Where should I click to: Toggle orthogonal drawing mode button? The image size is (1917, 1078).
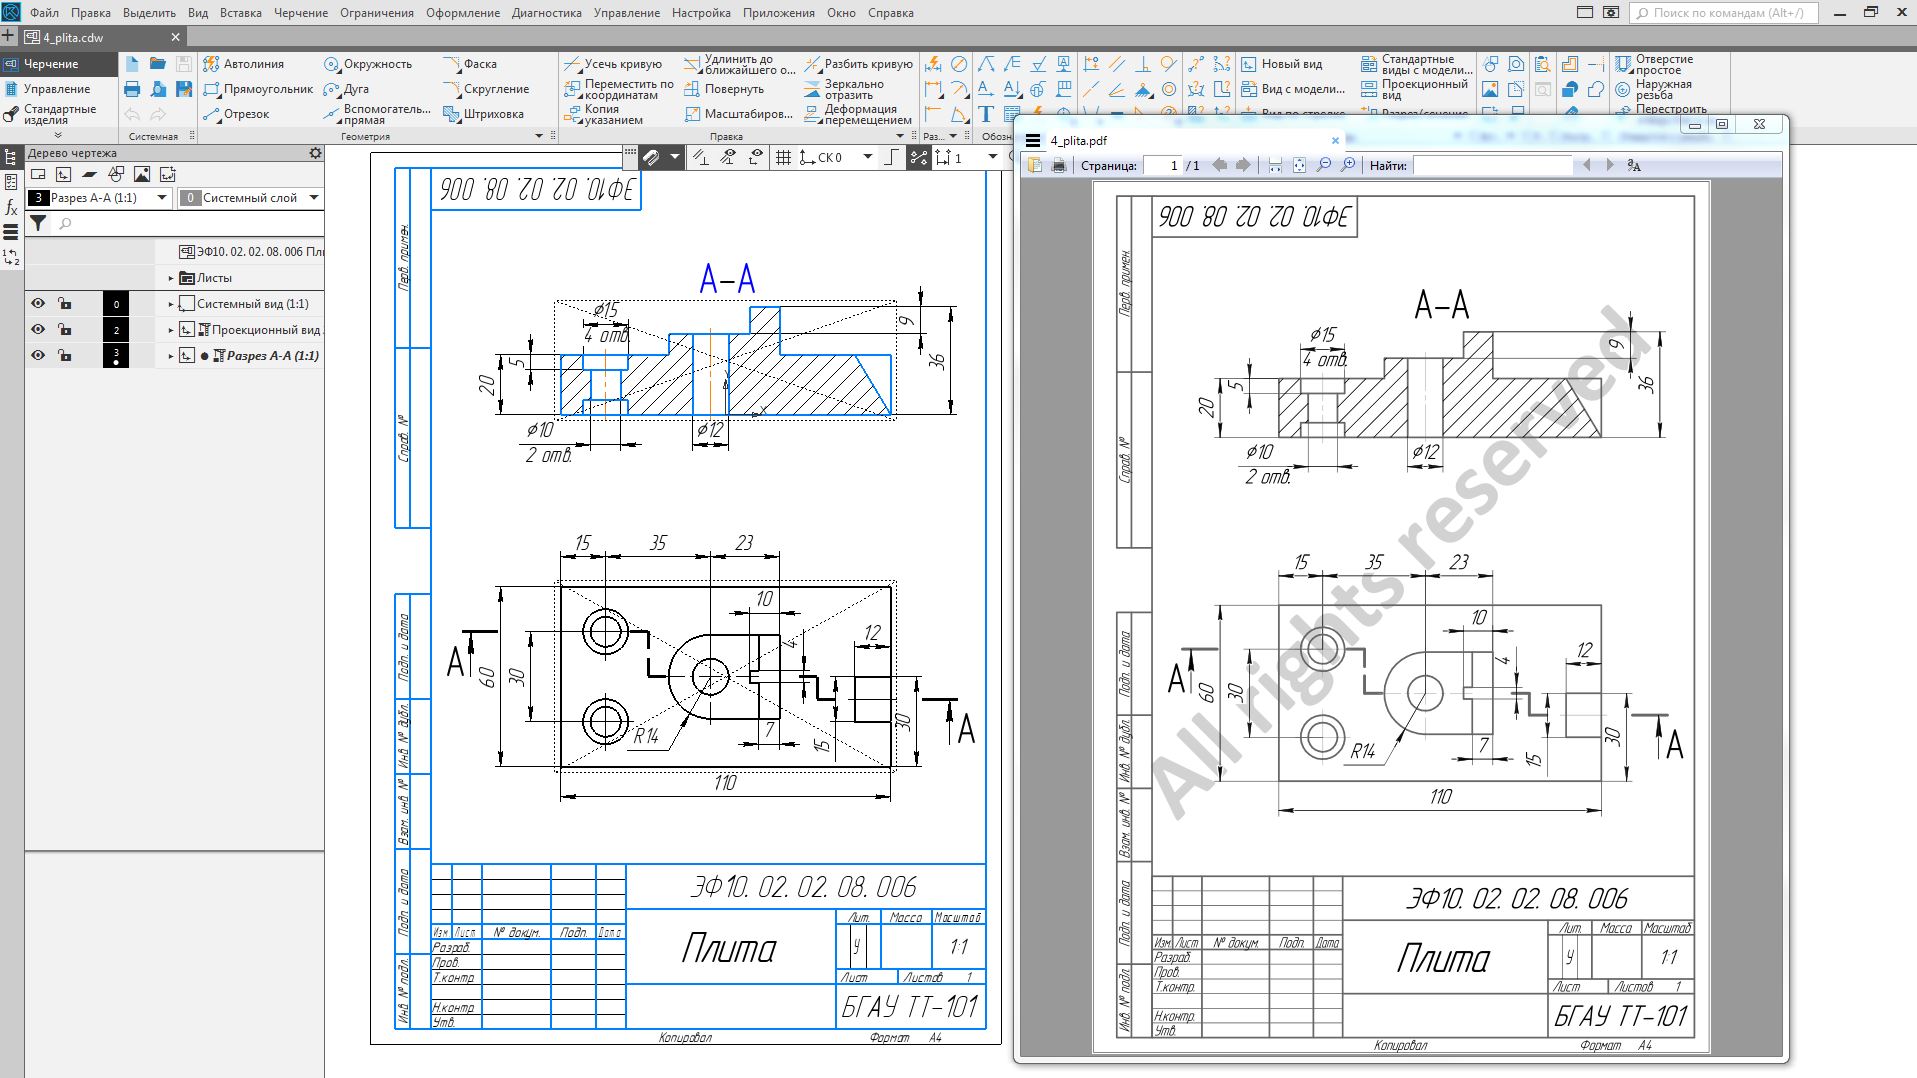[x=891, y=157]
